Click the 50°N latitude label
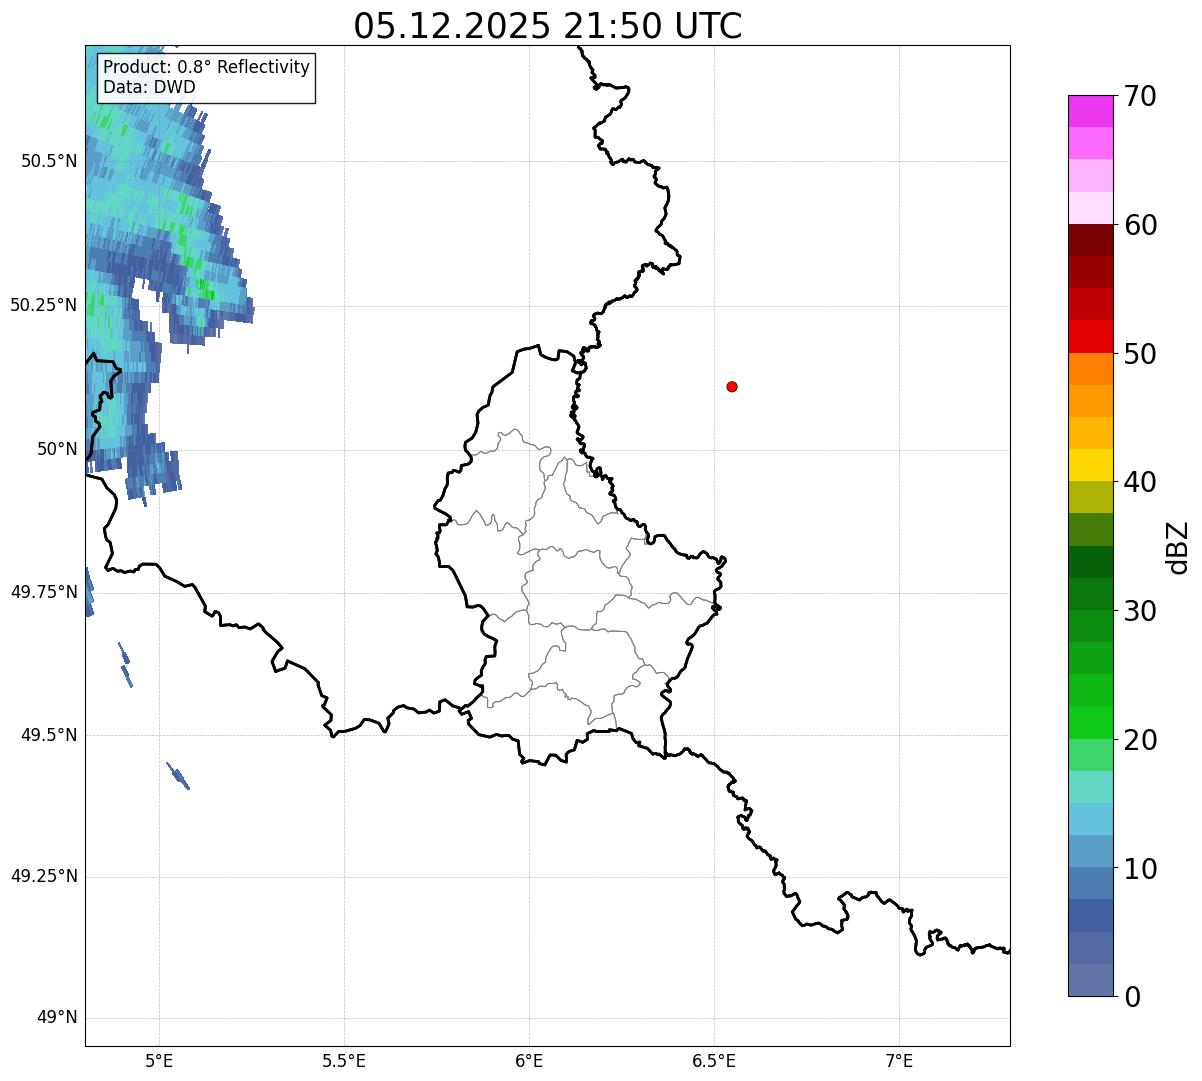 pyautogui.click(x=58, y=449)
